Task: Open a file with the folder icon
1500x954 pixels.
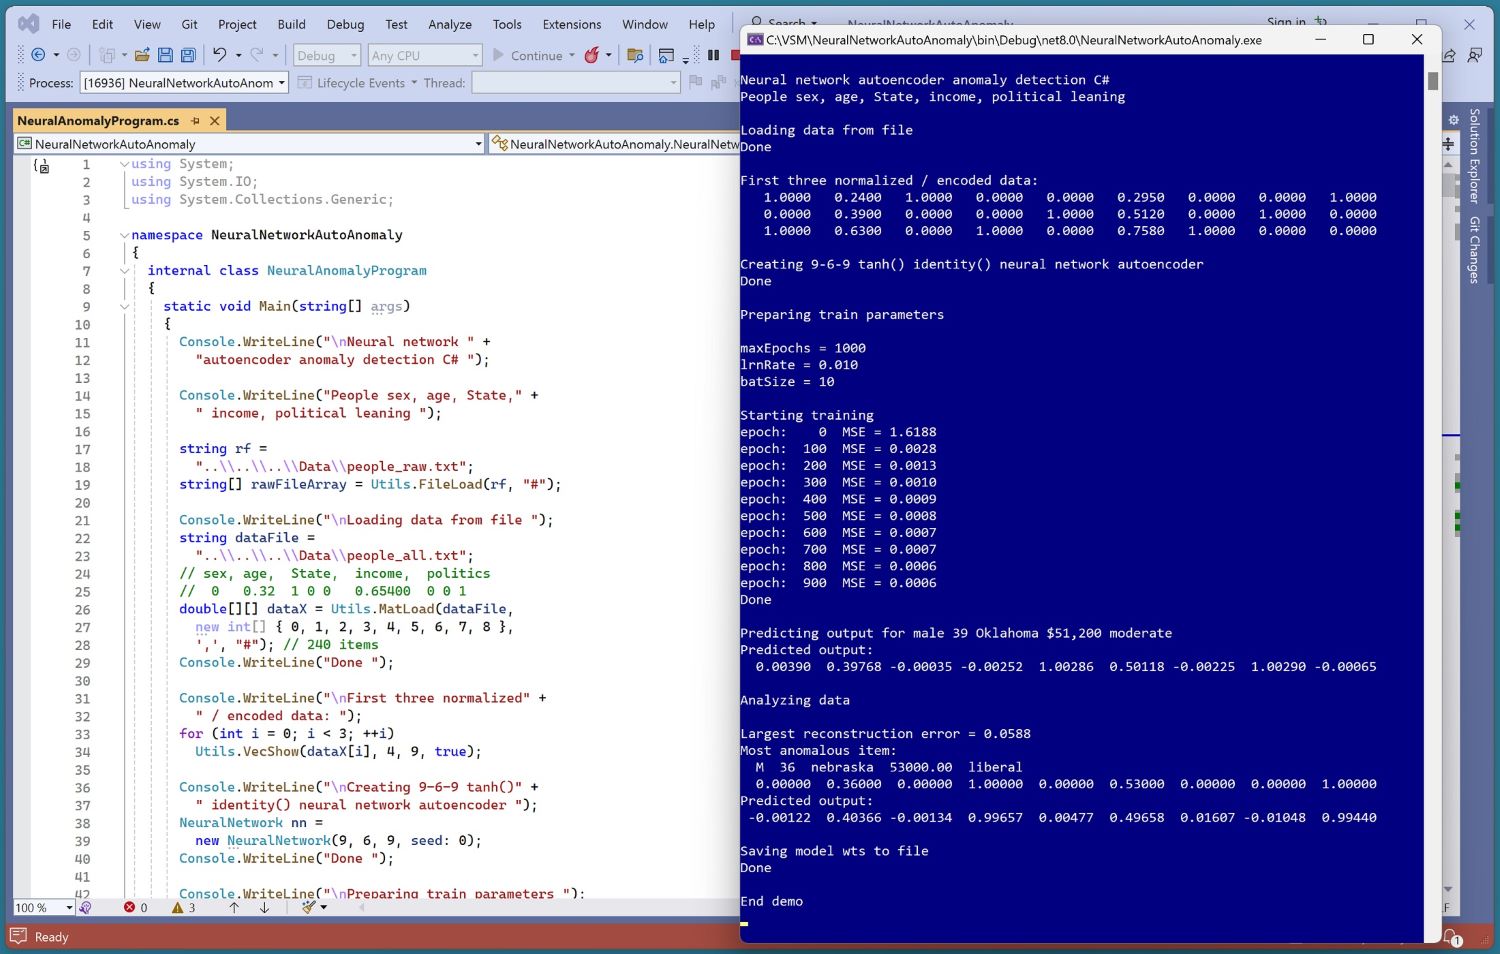Action: [x=142, y=55]
